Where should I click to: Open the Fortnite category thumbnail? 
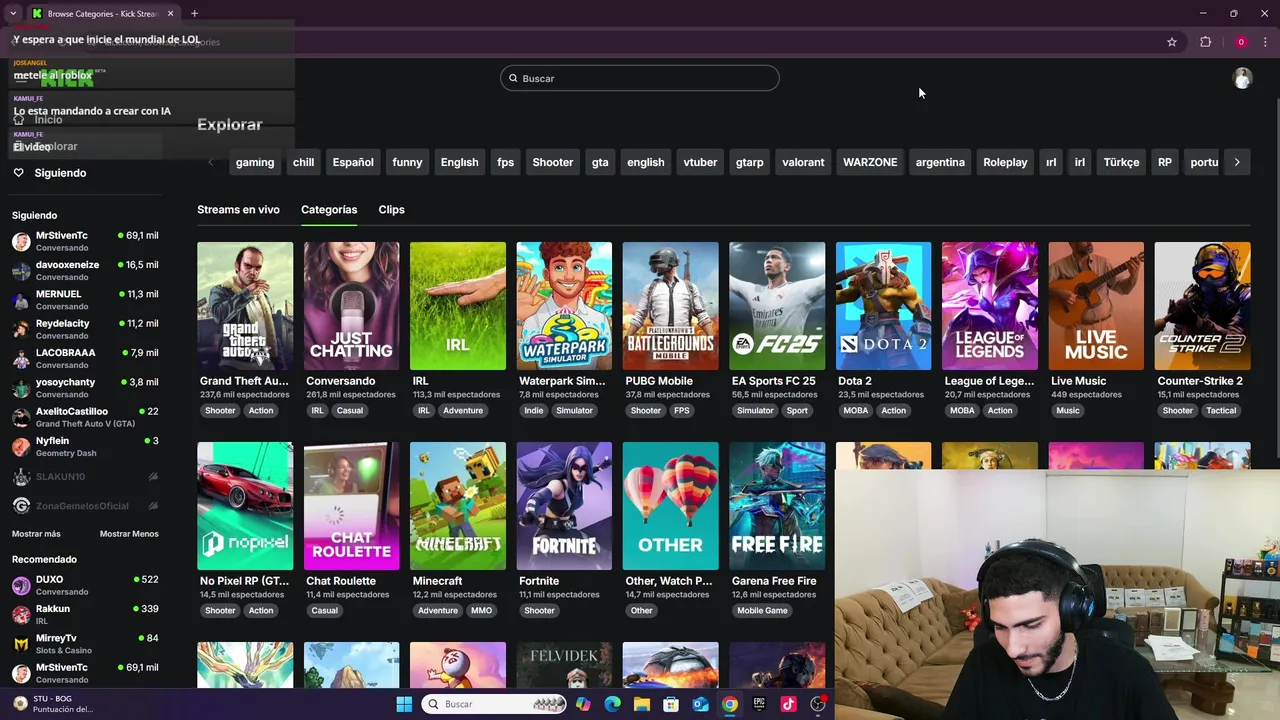point(564,506)
